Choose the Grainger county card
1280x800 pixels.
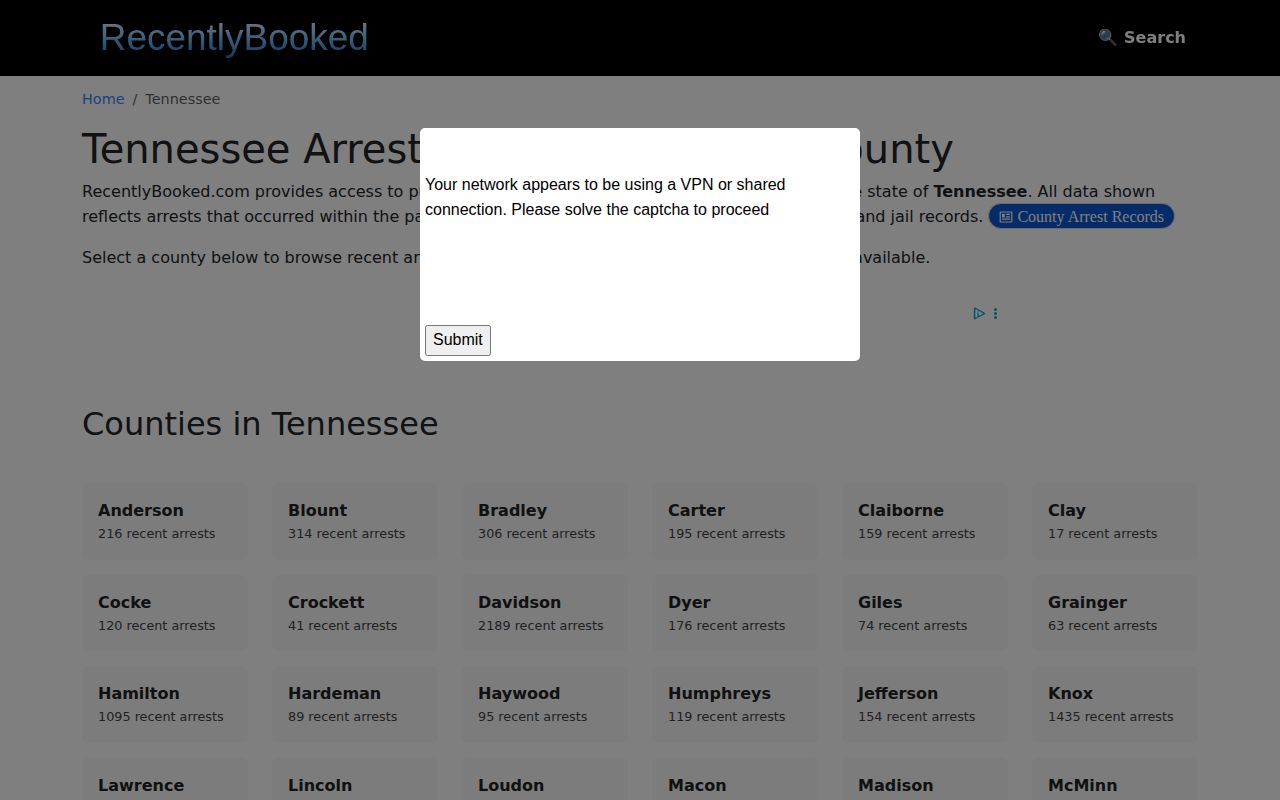coord(1115,613)
